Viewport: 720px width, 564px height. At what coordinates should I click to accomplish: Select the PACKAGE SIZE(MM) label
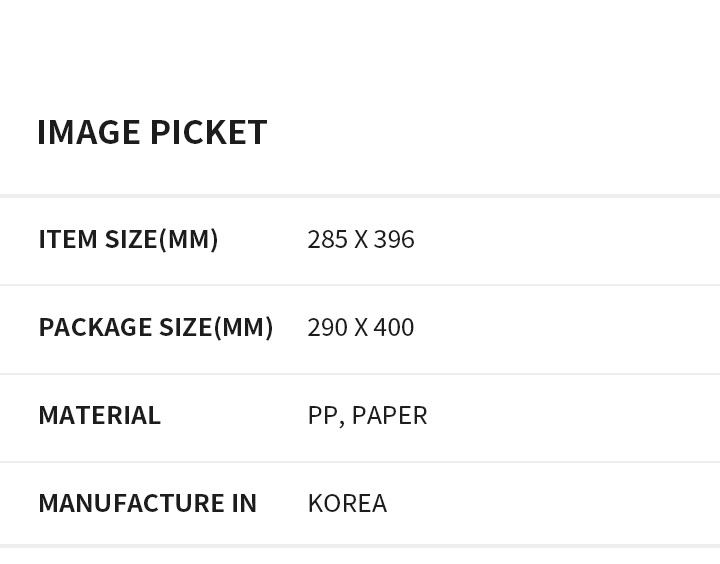pyautogui.click(x=156, y=327)
